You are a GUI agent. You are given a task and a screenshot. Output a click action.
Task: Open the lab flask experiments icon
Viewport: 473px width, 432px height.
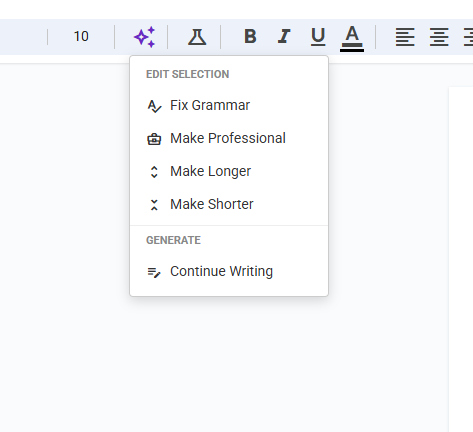point(197,37)
